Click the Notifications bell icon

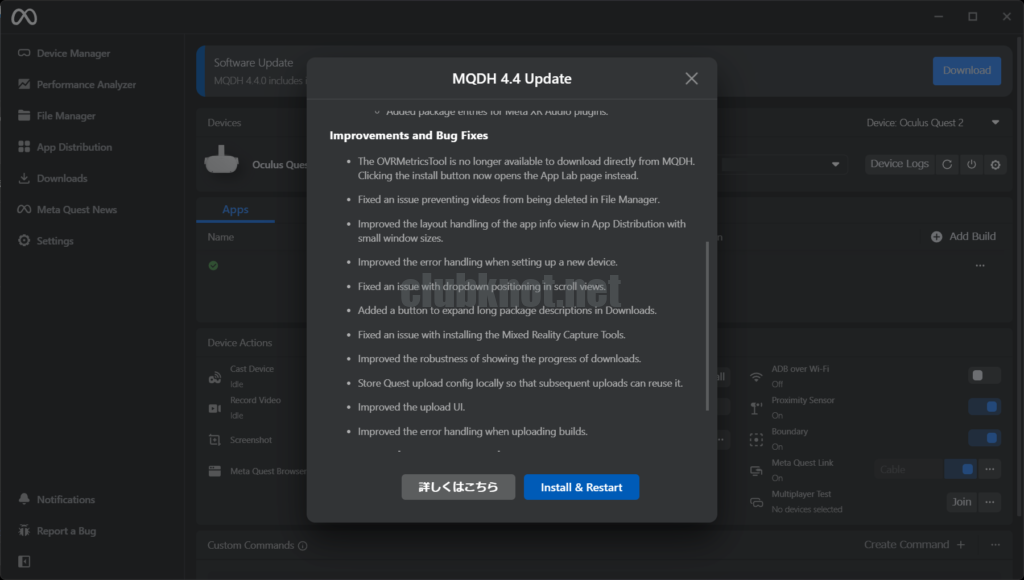click(25, 500)
